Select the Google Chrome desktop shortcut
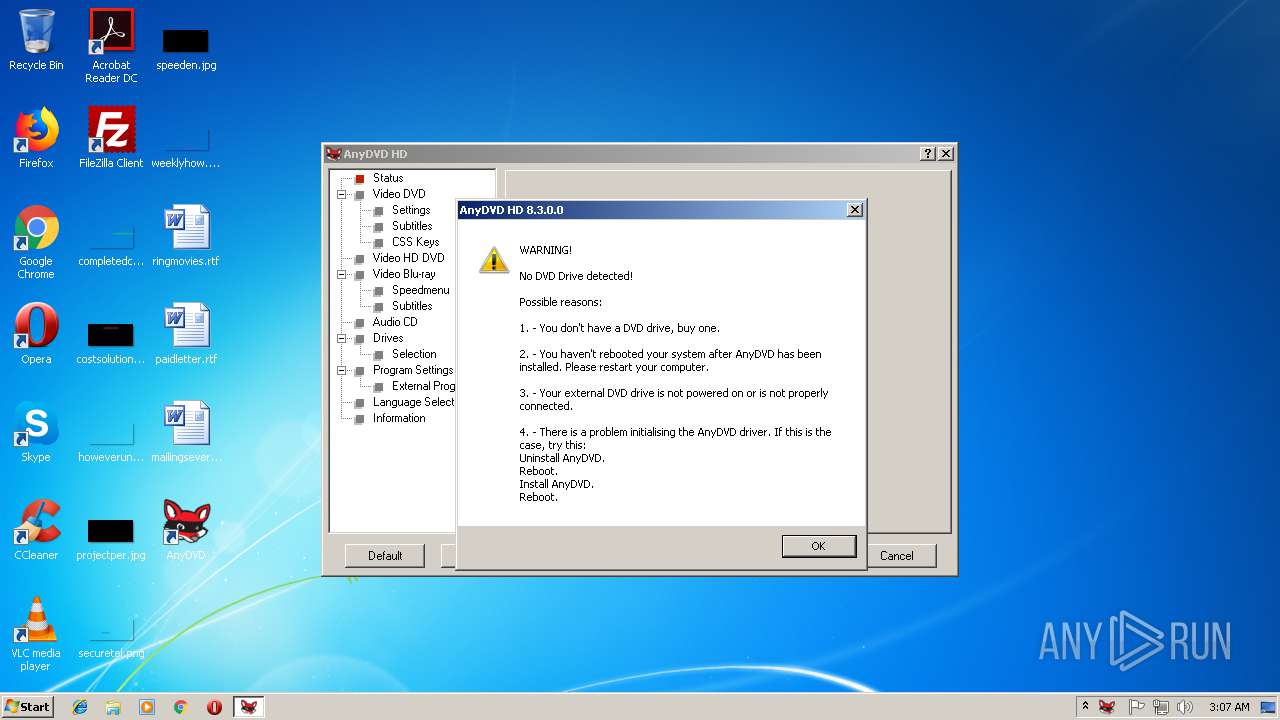This screenshot has width=1280, height=720. [36, 243]
